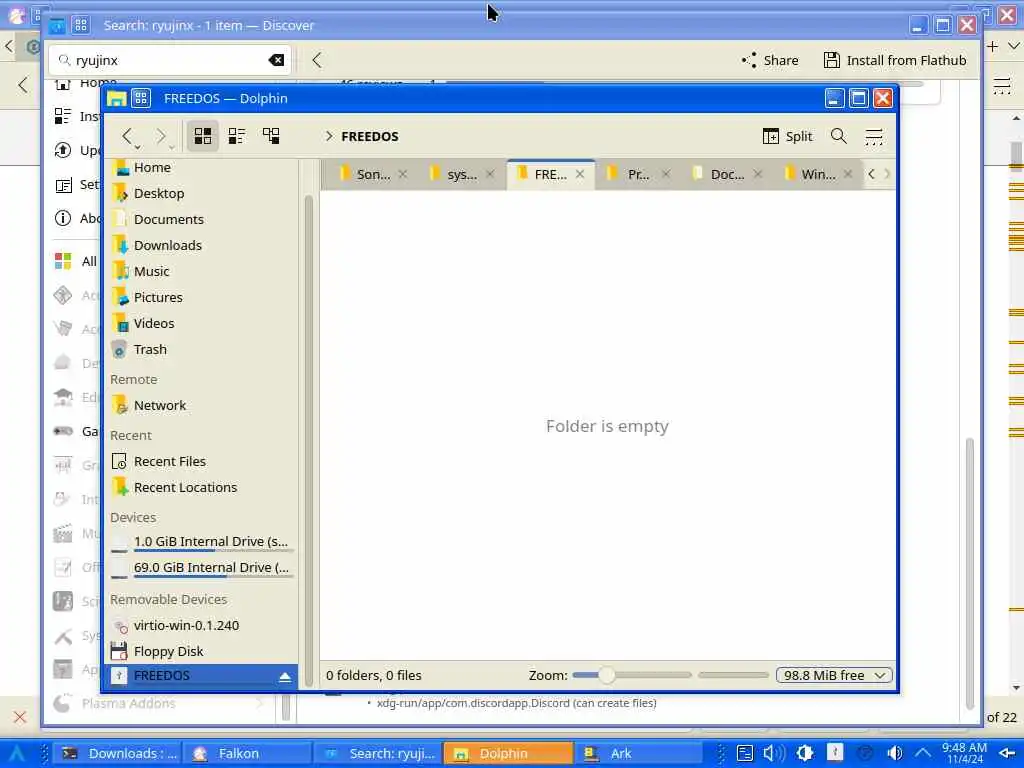Eject the FREEDOS device

[285, 677]
